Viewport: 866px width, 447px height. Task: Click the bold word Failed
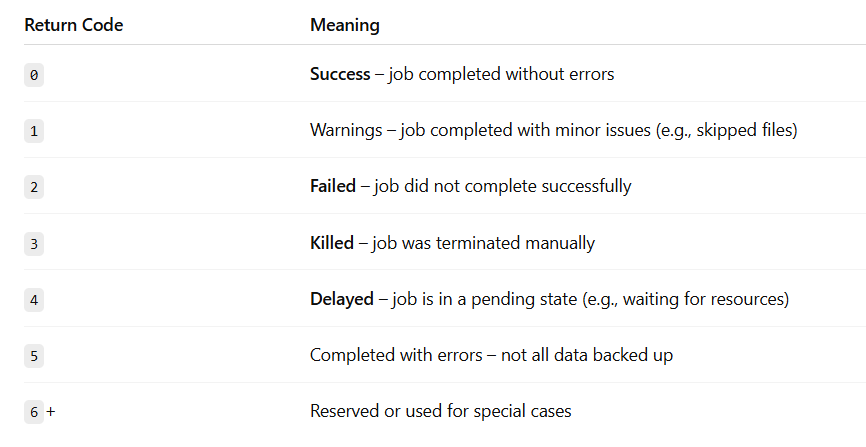[332, 186]
